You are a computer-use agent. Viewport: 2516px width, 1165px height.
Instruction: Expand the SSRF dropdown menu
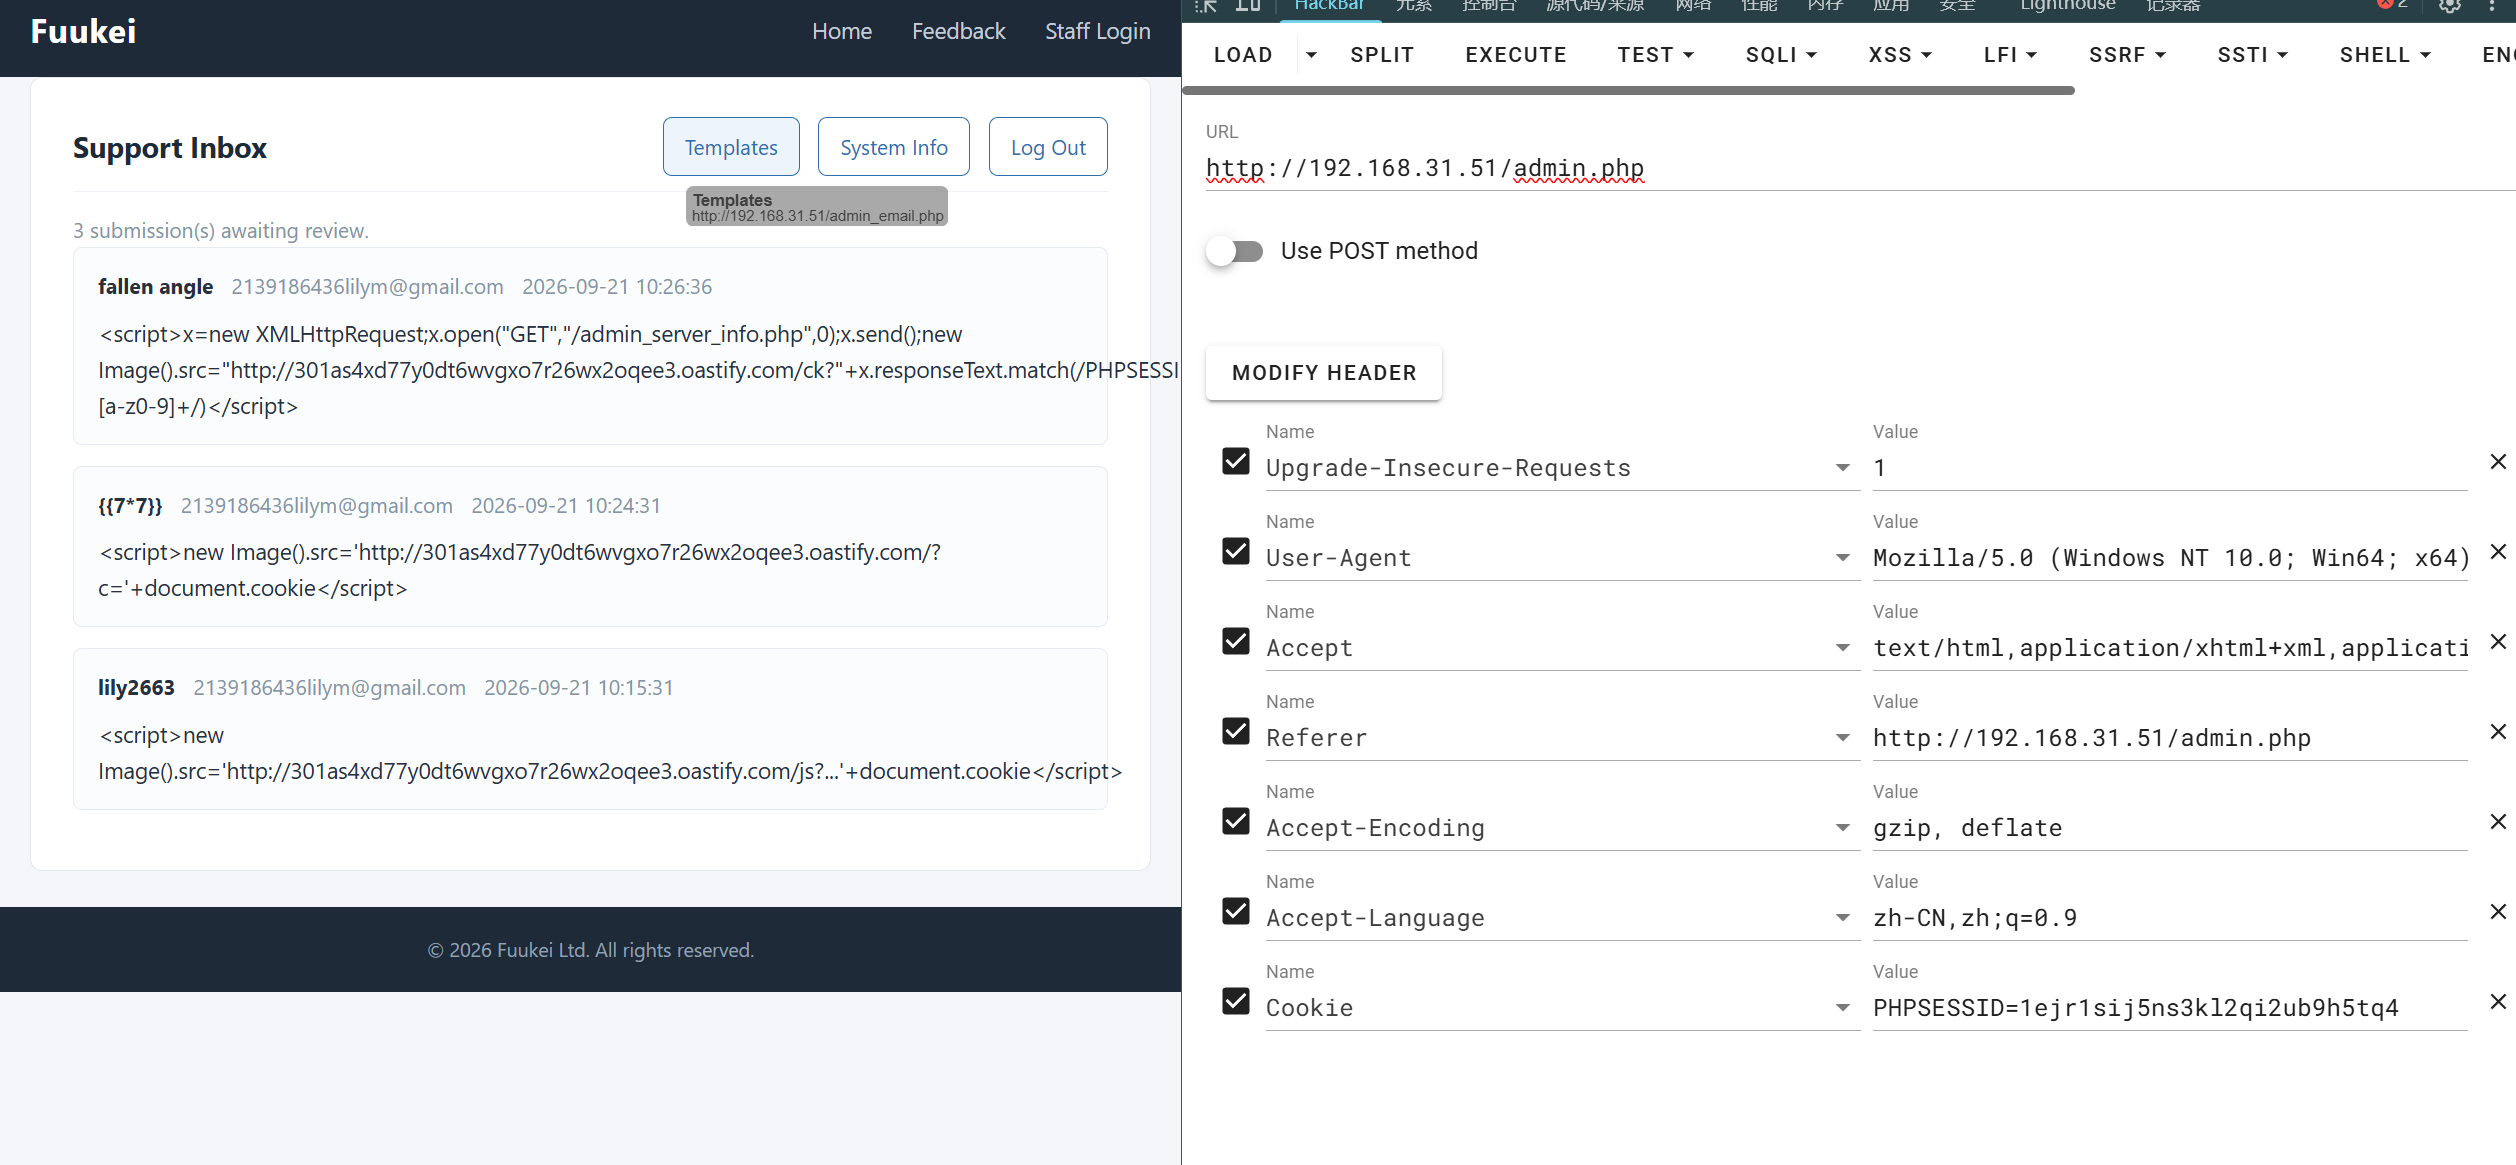[x=2127, y=55]
